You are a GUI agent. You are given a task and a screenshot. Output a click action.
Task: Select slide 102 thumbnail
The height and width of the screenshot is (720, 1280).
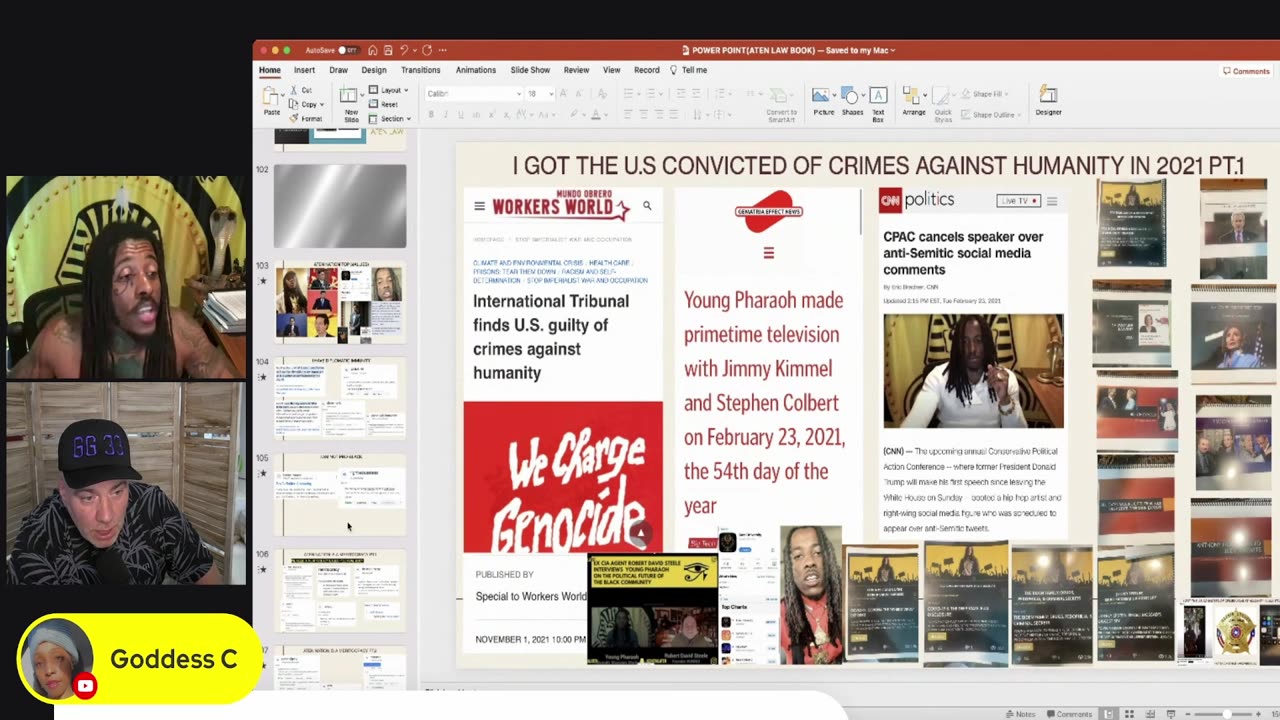(x=340, y=206)
